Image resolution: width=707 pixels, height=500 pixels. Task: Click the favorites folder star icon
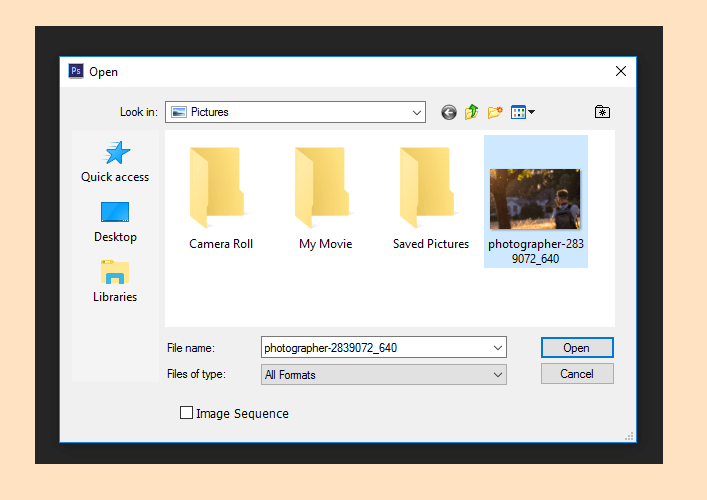click(602, 111)
